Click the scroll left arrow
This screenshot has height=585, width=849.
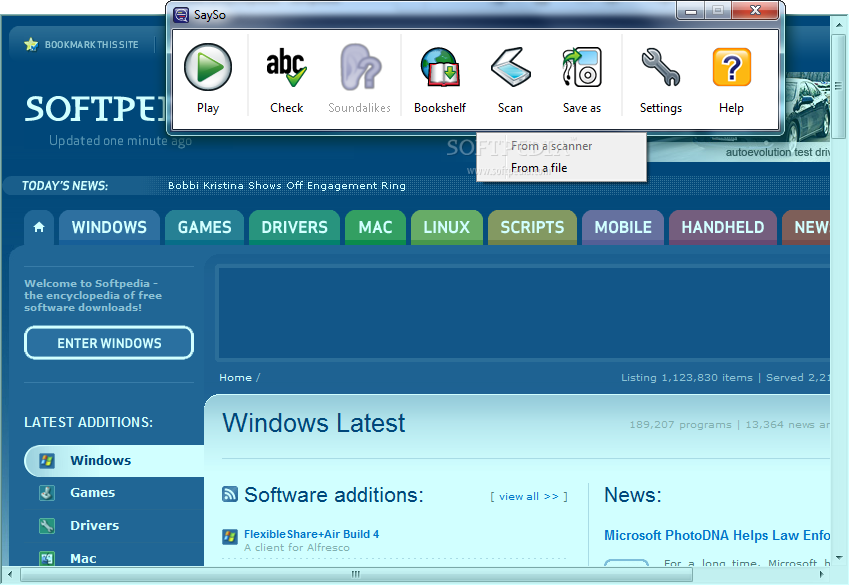pyautogui.click(x=10, y=574)
